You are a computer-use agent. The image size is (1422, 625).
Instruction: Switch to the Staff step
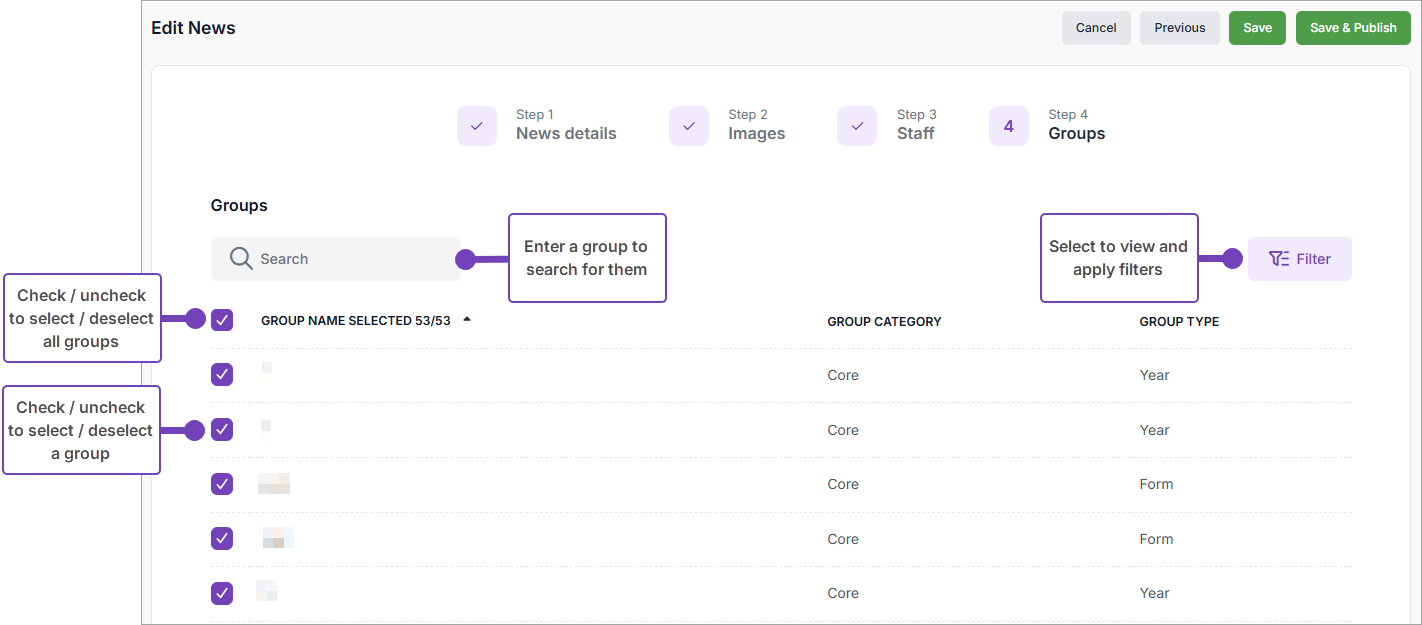click(x=915, y=133)
